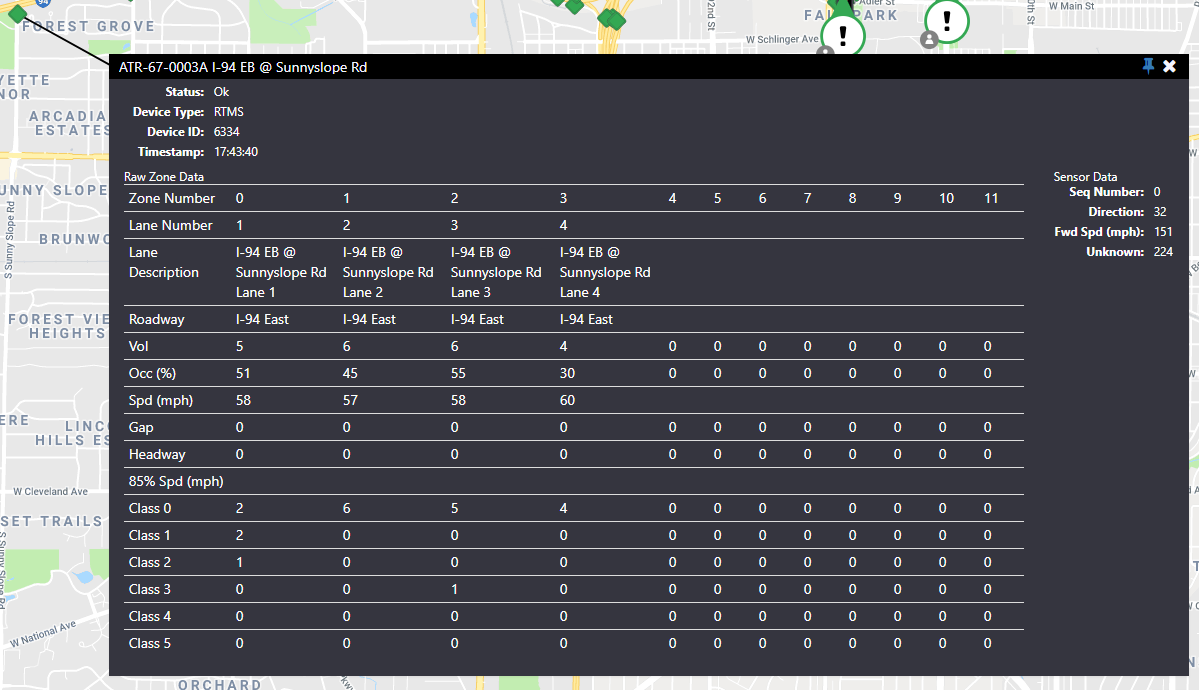The width and height of the screenshot is (1199, 690).
Task: Click zone number 10 column header
Action: coord(946,198)
